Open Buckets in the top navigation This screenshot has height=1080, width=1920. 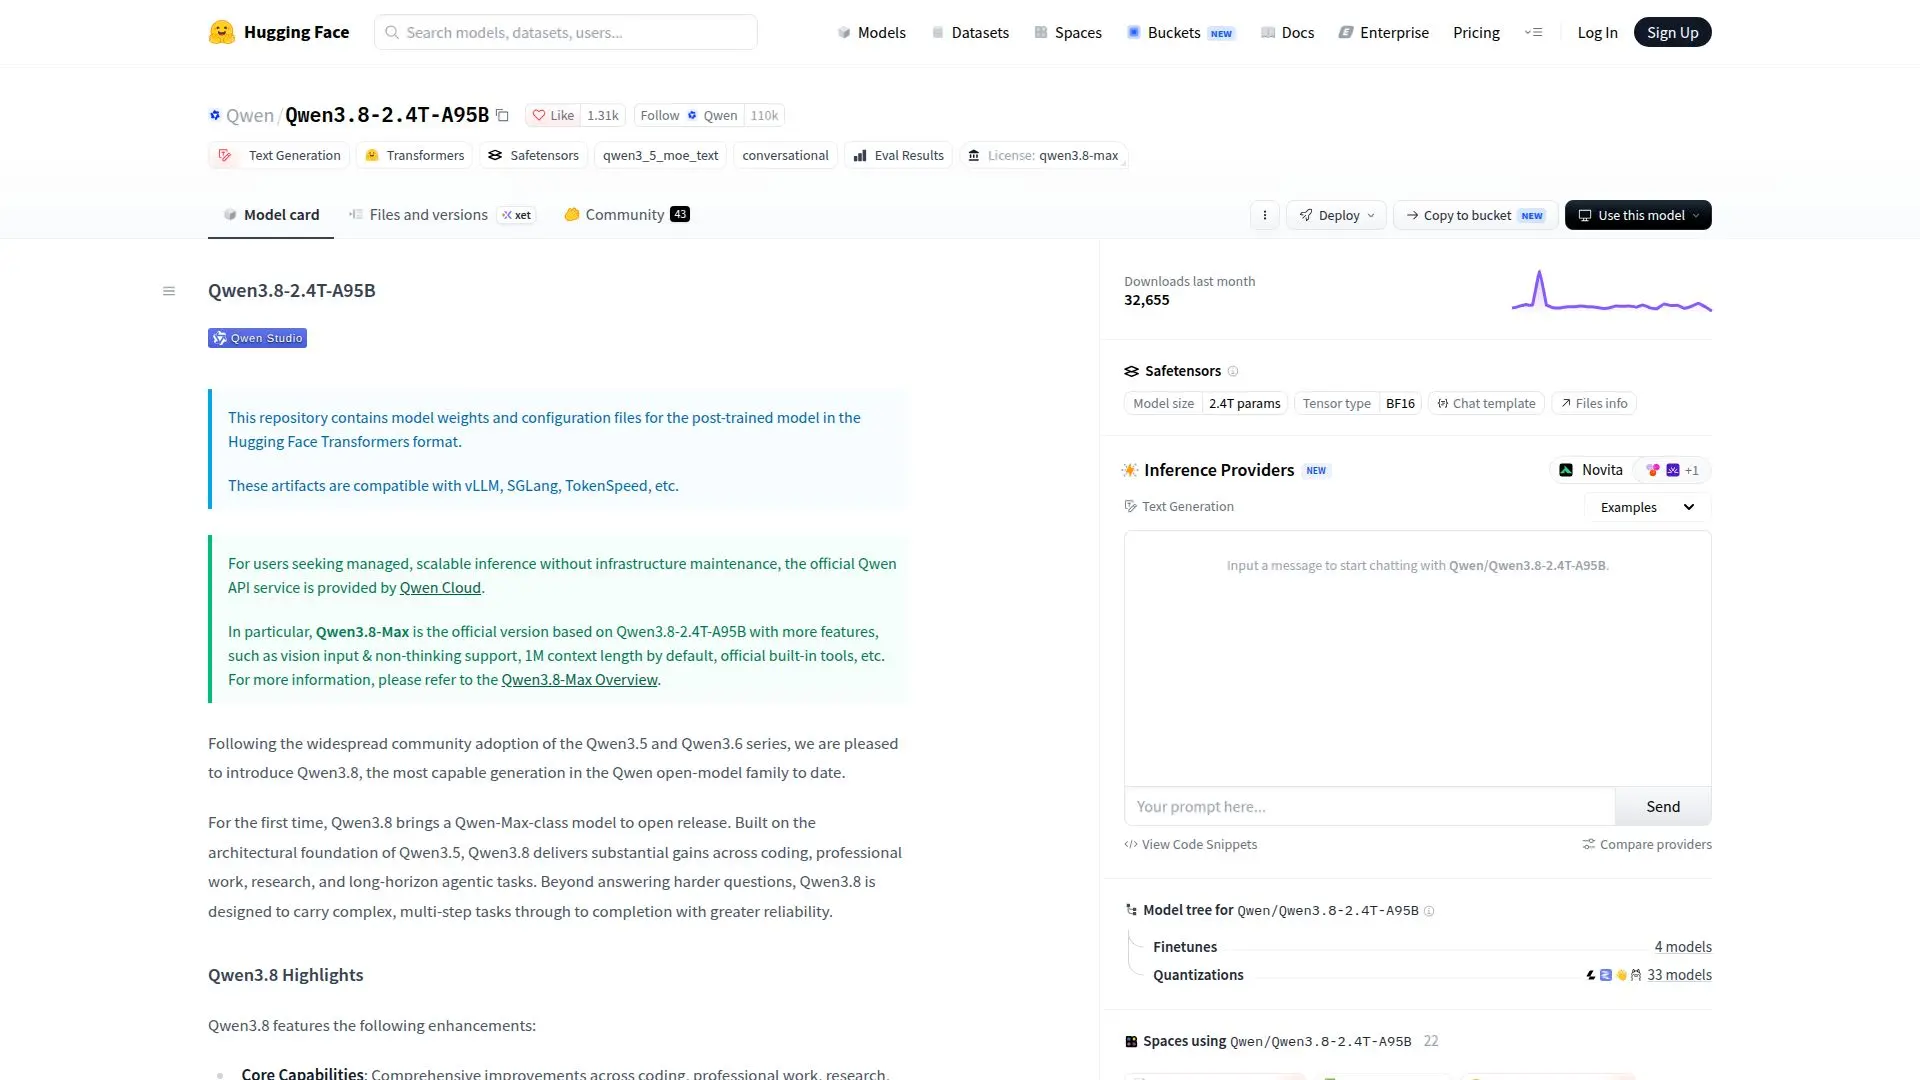1181,32
